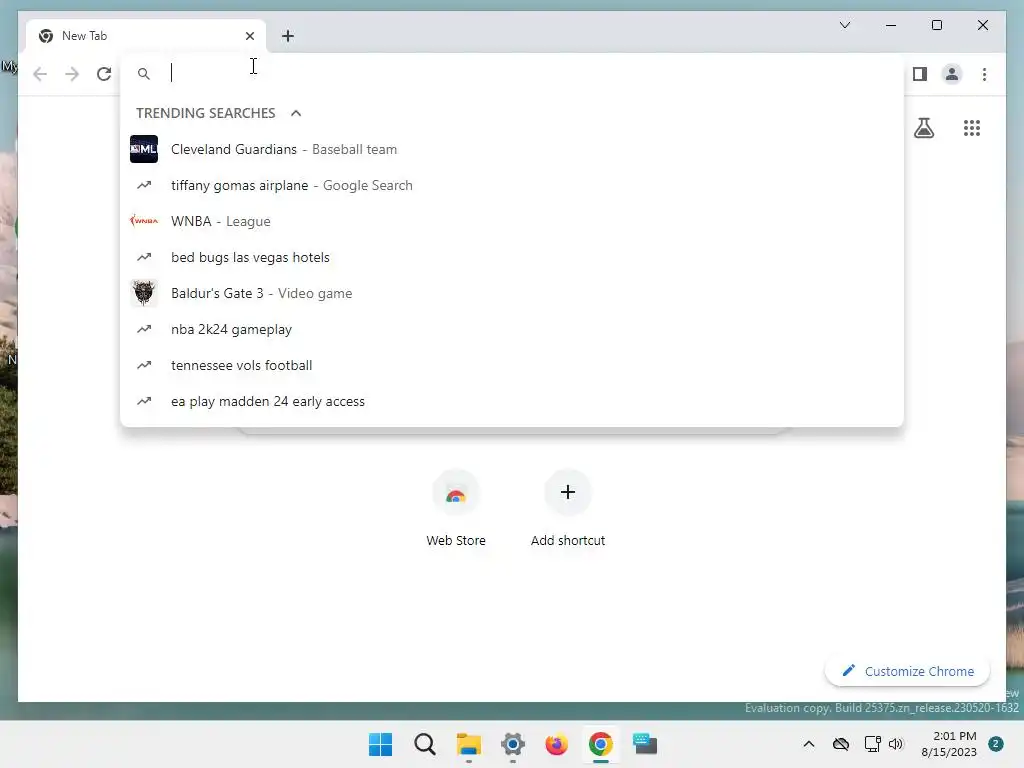This screenshot has height=768, width=1024.
Task: Launch Firefox from the taskbar
Action: pyautogui.click(x=556, y=744)
